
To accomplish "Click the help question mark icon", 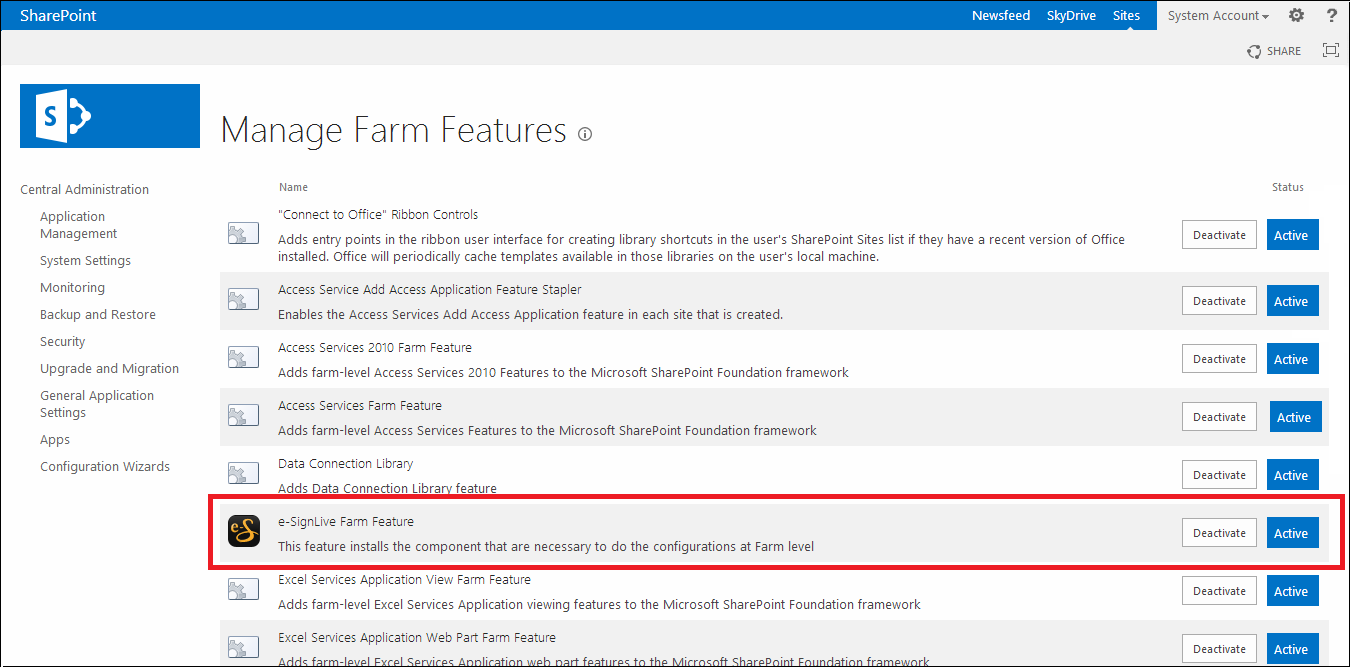I will [x=1331, y=15].
